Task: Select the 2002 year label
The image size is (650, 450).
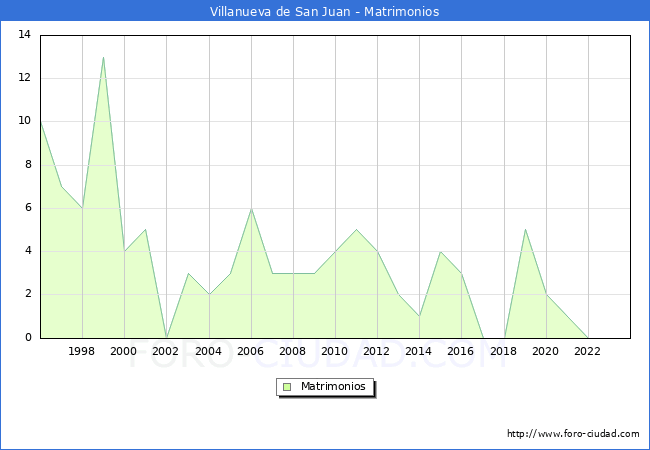Action: pos(166,352)
